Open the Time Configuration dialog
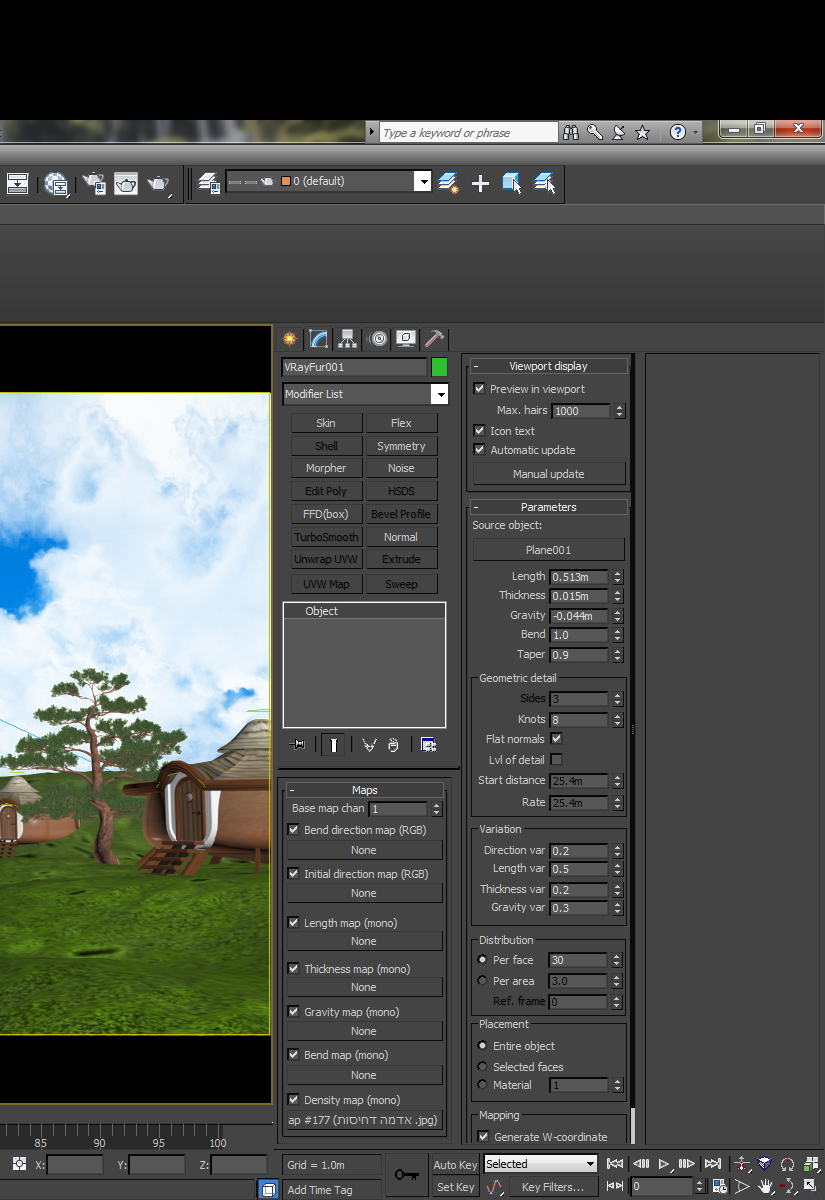 [719, 1187]
